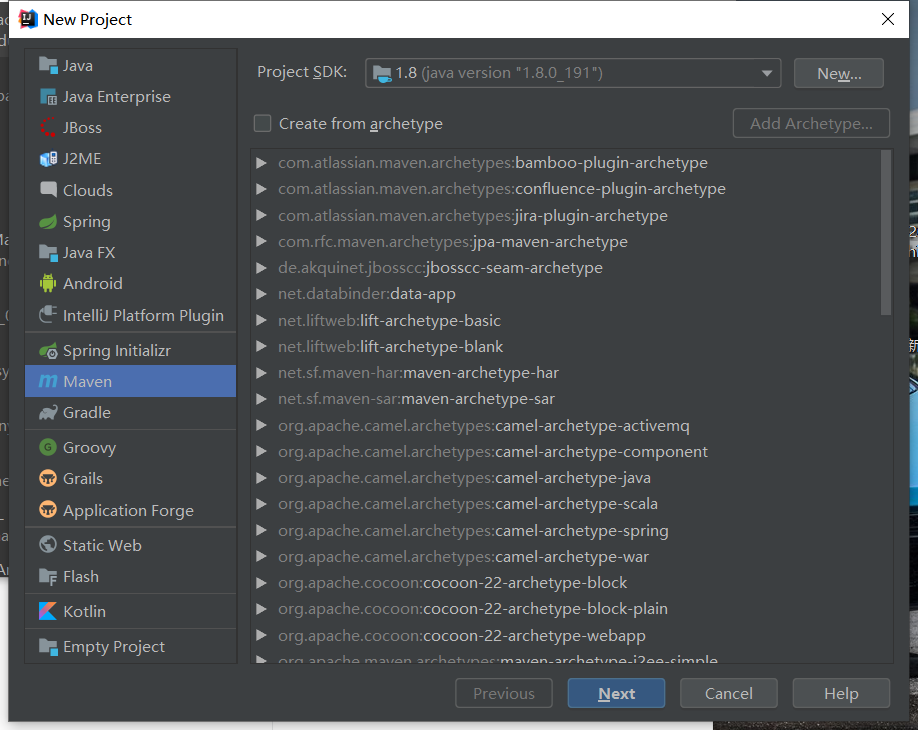
Task: Click the Next button
Action: 616,693
